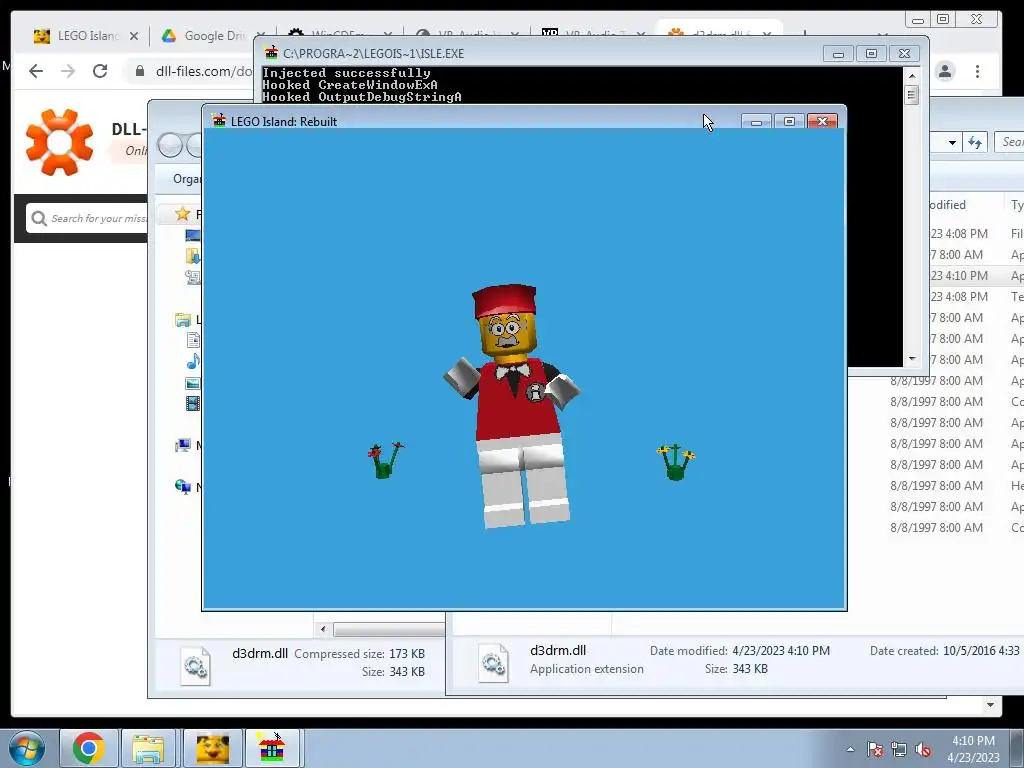1024x768 pixels.
Task: Open the Chrome profile avatar
Action: pyautogui.click(x=945, y=71)
